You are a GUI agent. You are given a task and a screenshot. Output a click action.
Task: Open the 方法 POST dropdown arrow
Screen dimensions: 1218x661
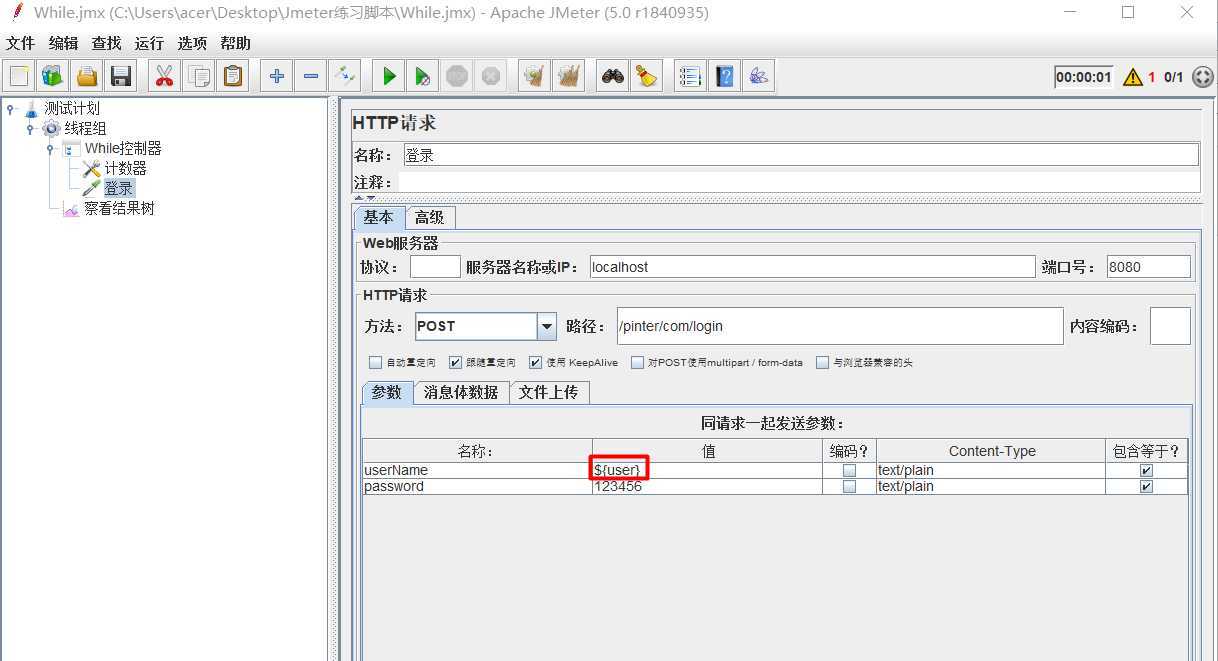click(547, 326)
